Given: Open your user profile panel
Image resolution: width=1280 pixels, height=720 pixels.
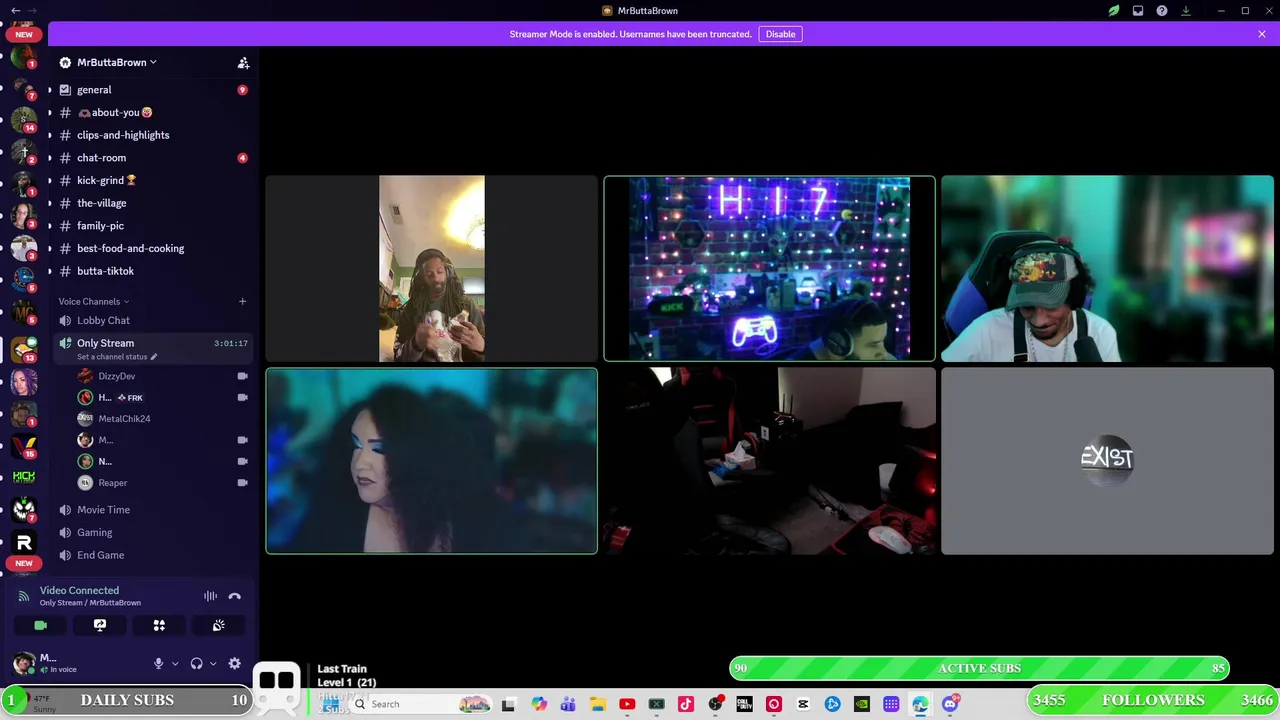Looking at the screenshot, I should tap(78, 663).
